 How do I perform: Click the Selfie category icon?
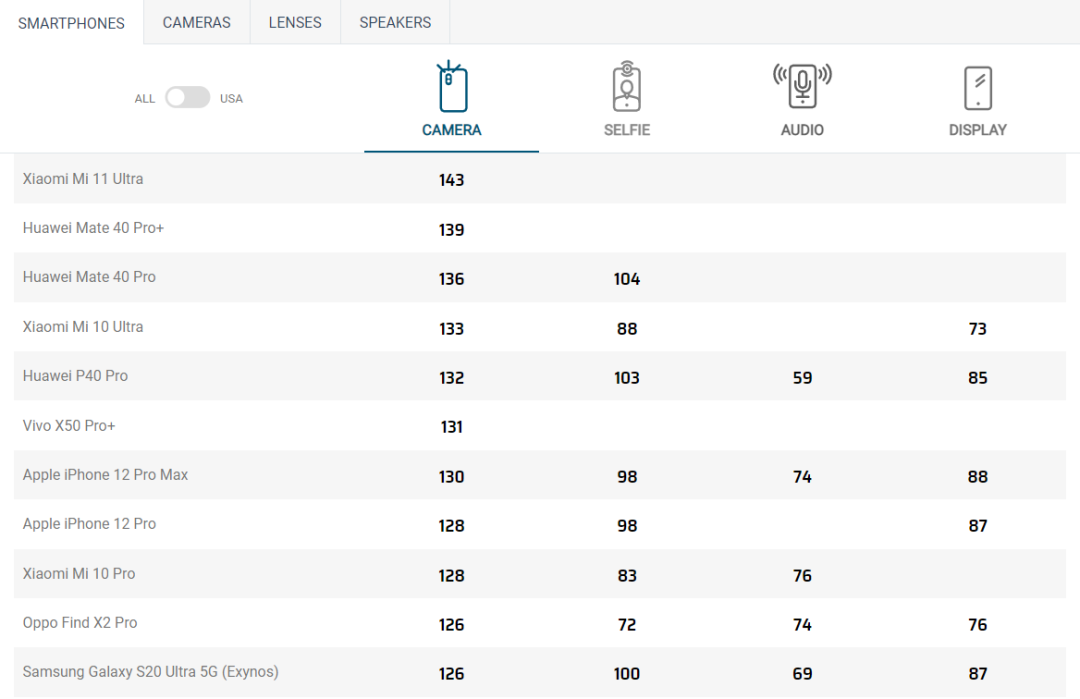click(627, 88)
